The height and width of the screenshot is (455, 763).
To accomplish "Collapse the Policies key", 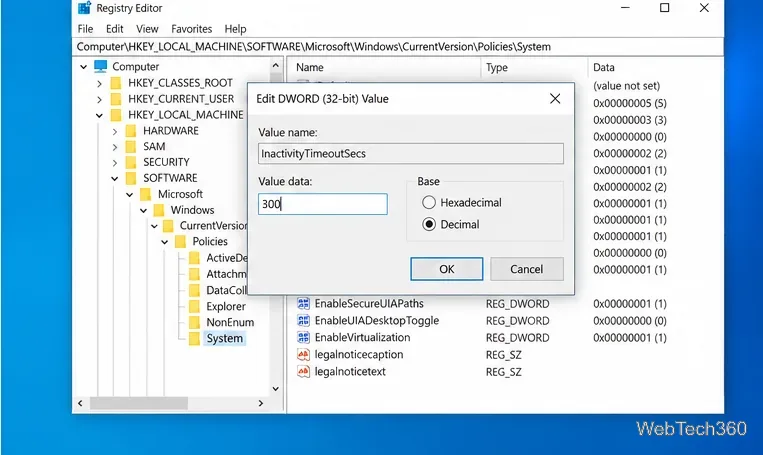I will [x=164, y=242].
